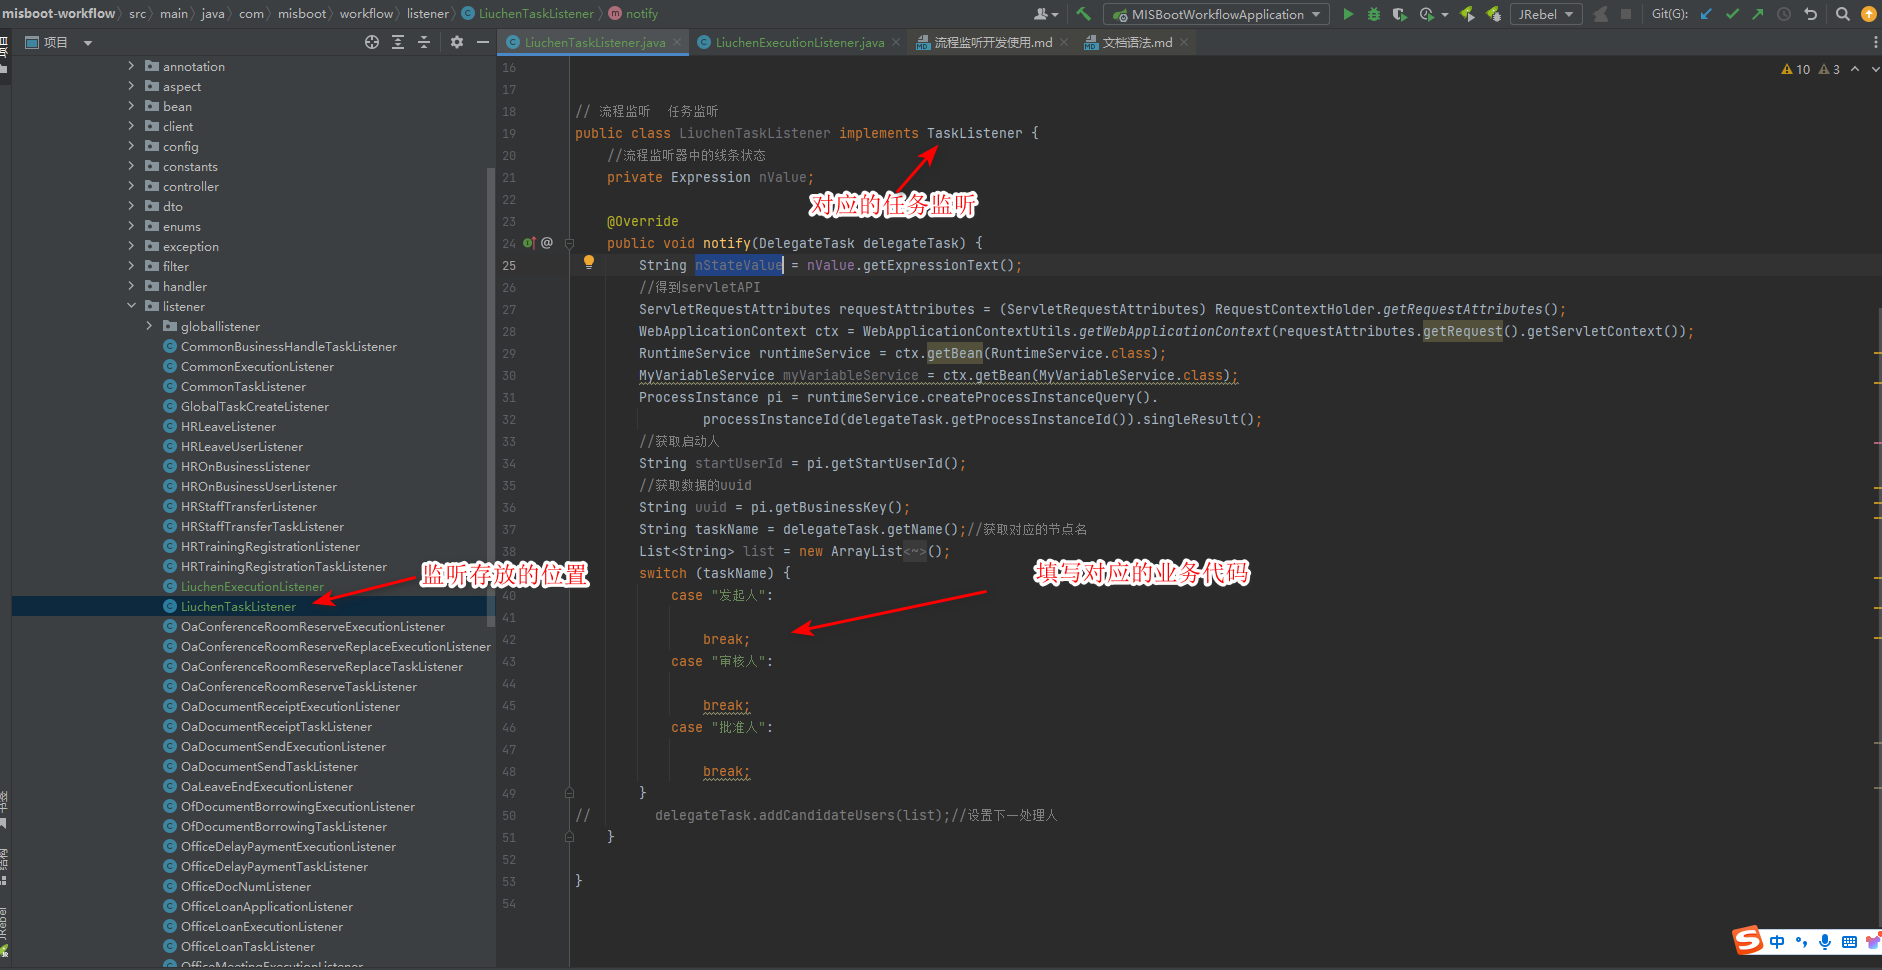
Task: Select OfficeDocNumListener in project tree
Action: click(245, 886)
